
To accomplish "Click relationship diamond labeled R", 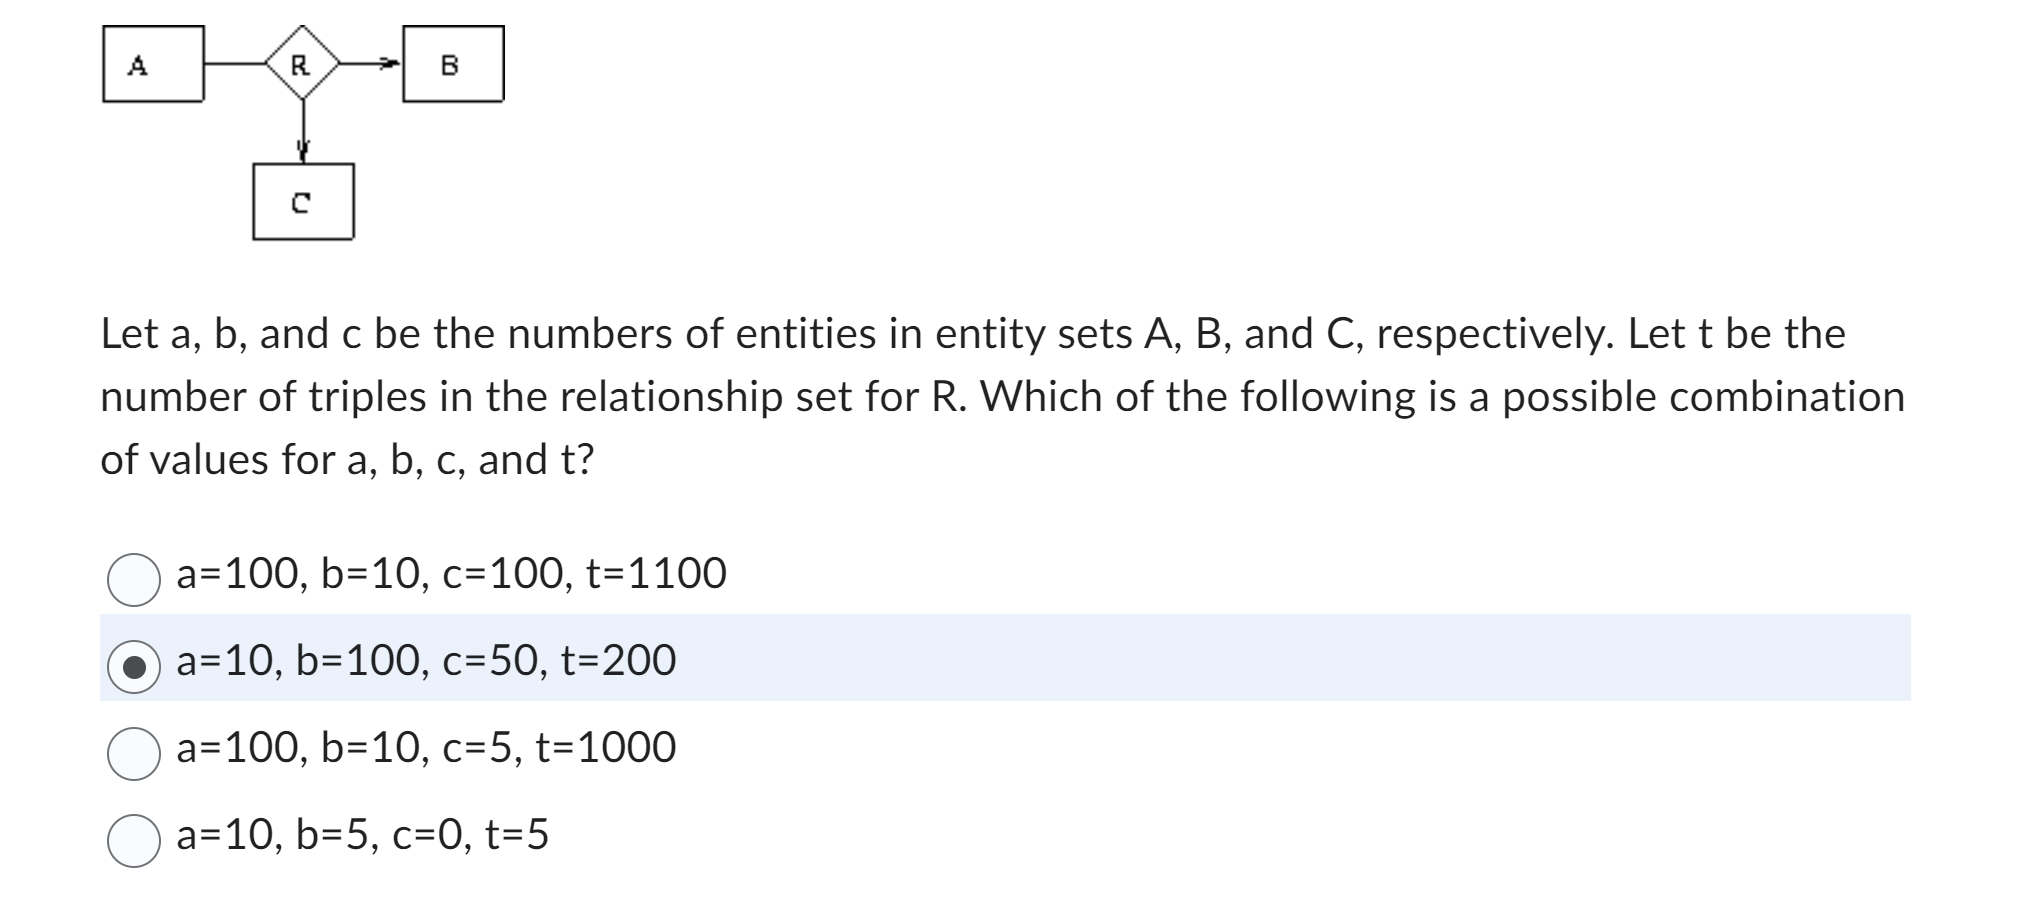I will point(301,65).
